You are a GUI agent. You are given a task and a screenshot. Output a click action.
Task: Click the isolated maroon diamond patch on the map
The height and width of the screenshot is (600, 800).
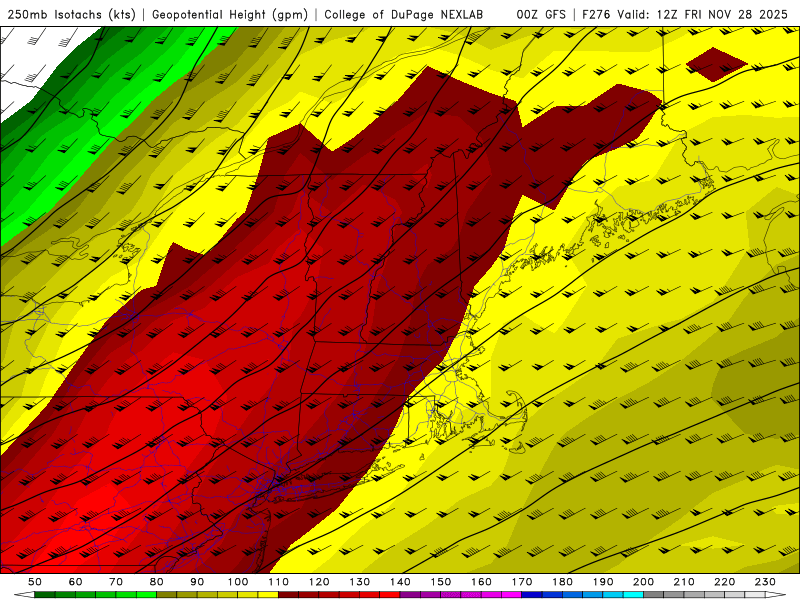point(716,64)
